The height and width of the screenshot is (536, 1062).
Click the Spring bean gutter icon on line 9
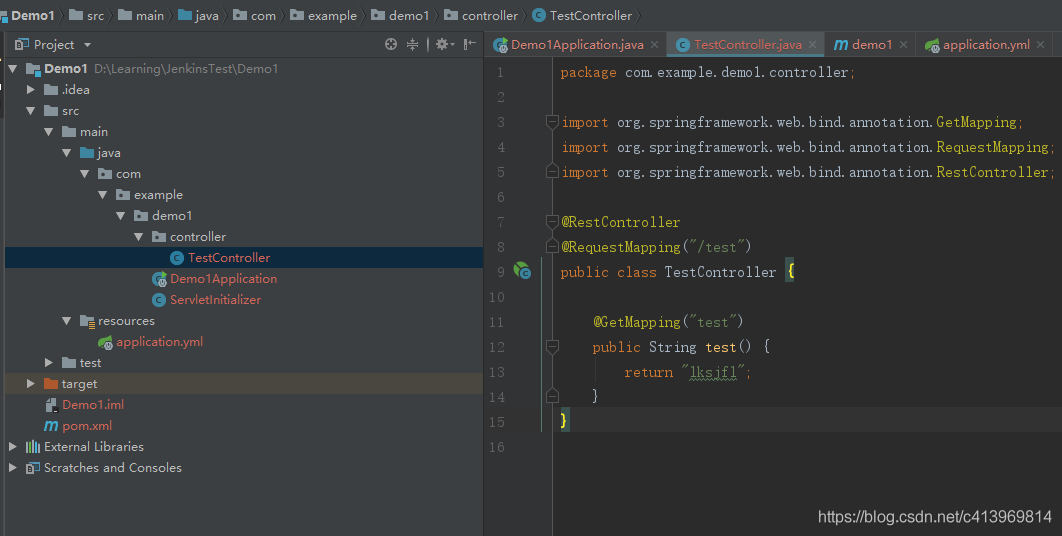pyautogui.click(x=522, y=271)
